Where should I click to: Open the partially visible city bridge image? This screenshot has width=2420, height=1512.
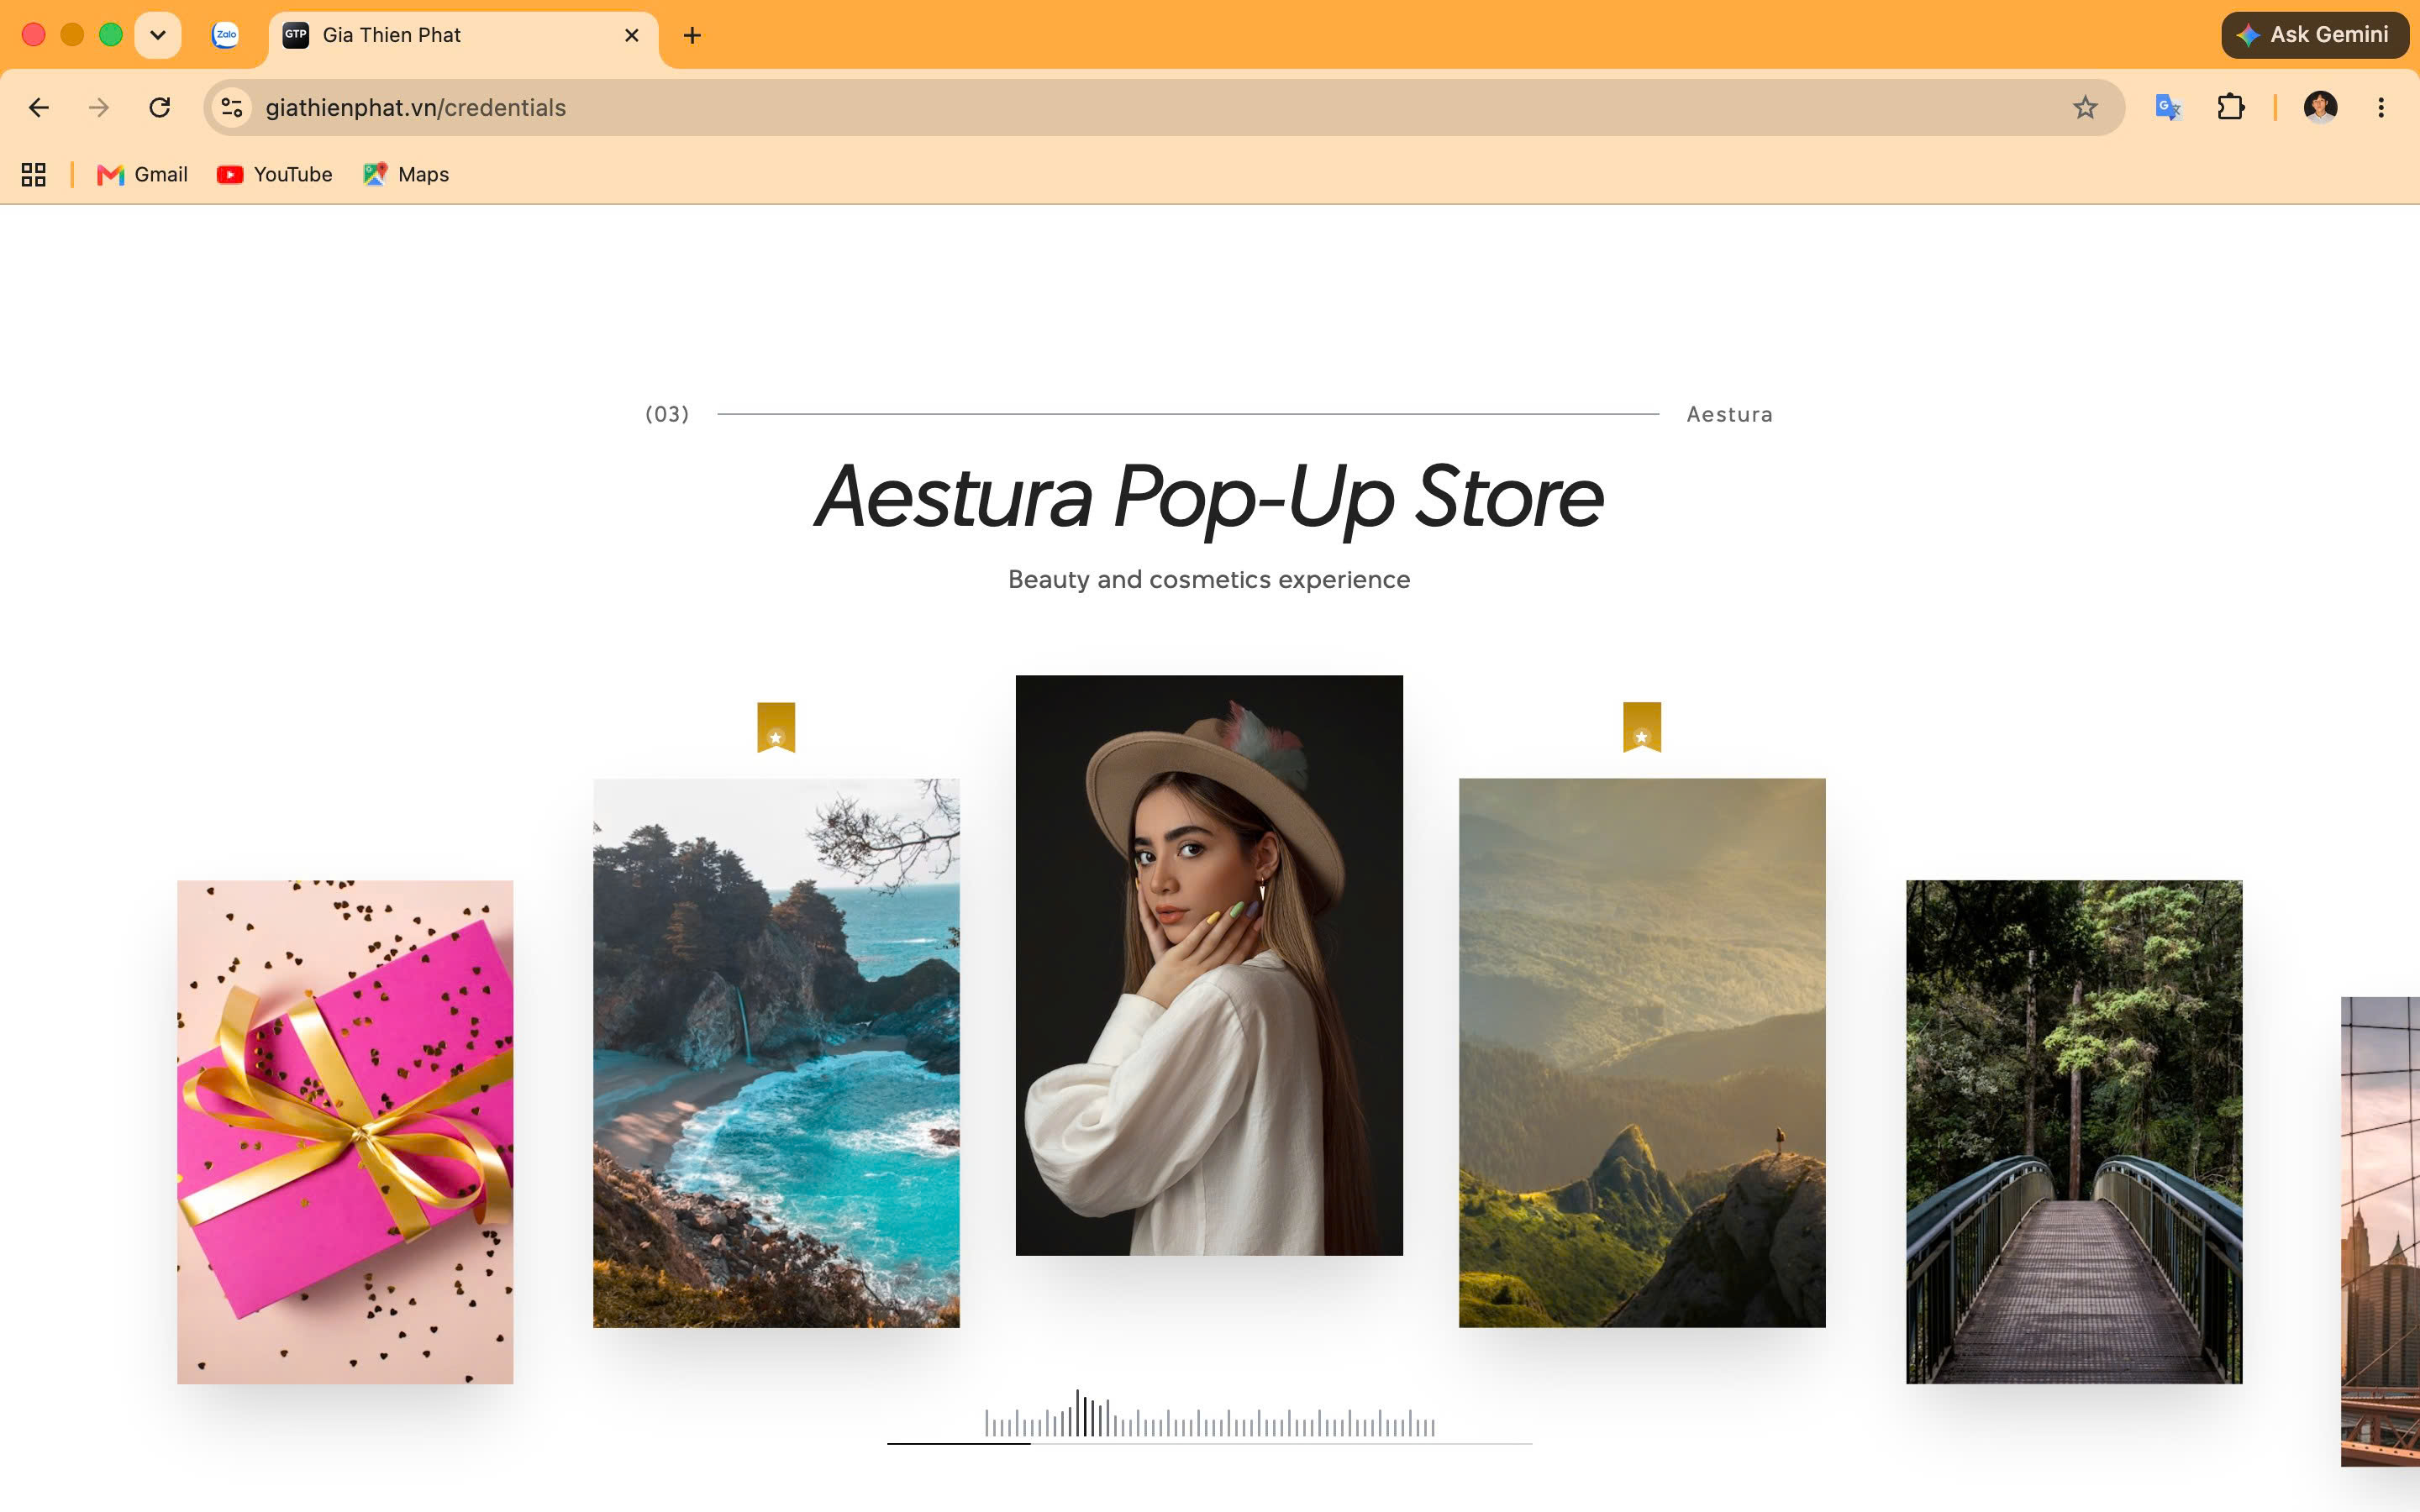2380,1232
